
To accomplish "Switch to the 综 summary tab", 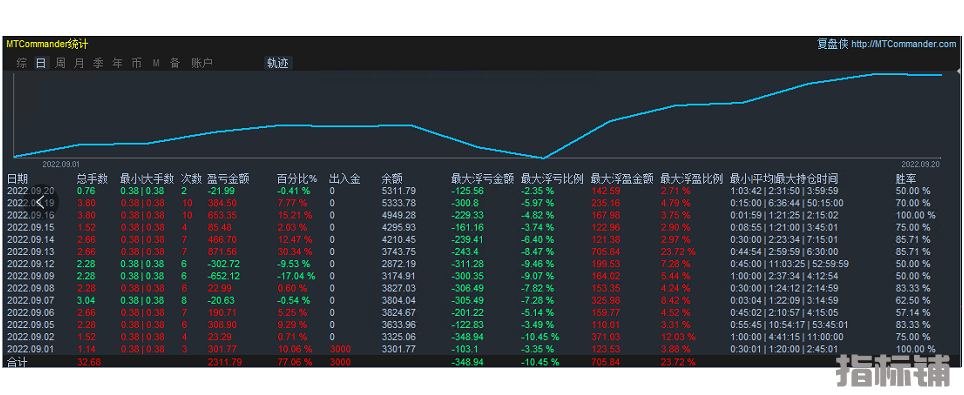I will [x=22, y=63].
